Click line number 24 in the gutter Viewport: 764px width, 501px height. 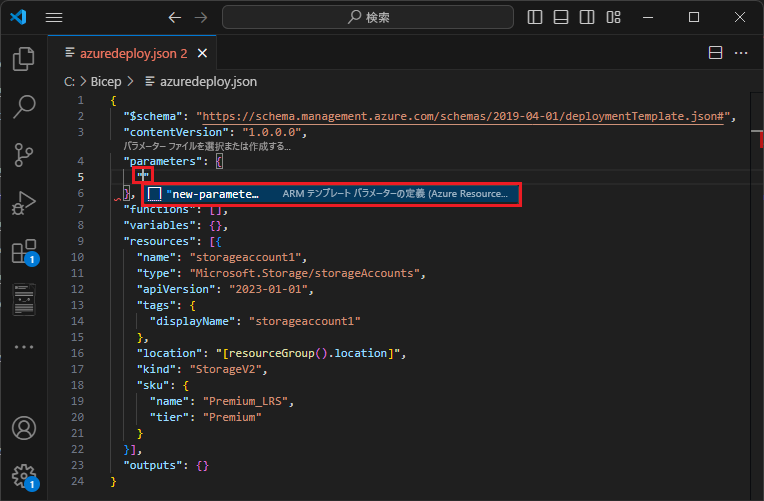coord(77,482)
